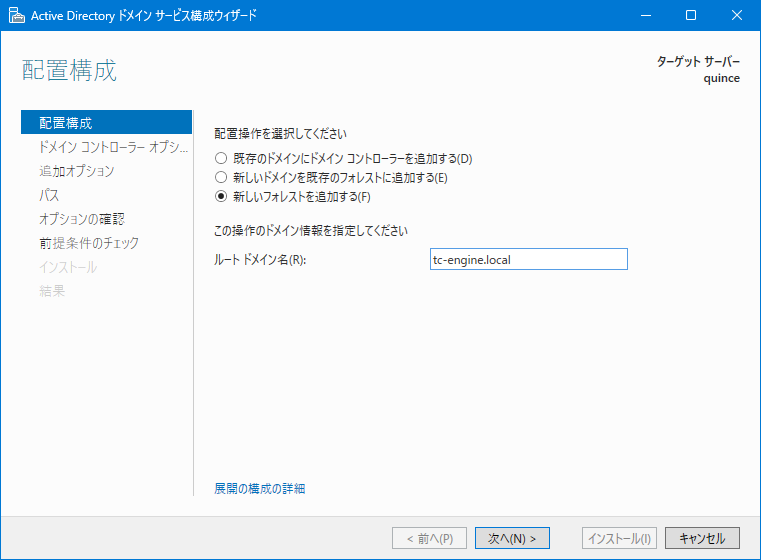Select オプションの確認 step in the sidebar
Image resolution: width=761 pixels, height=560 pixels.
tap(107, 219)
